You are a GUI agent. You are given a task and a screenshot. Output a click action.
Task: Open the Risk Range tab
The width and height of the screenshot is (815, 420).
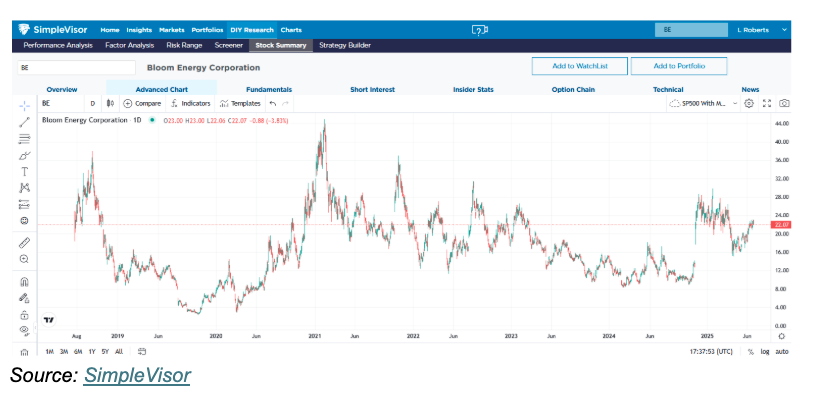(184, 45)
